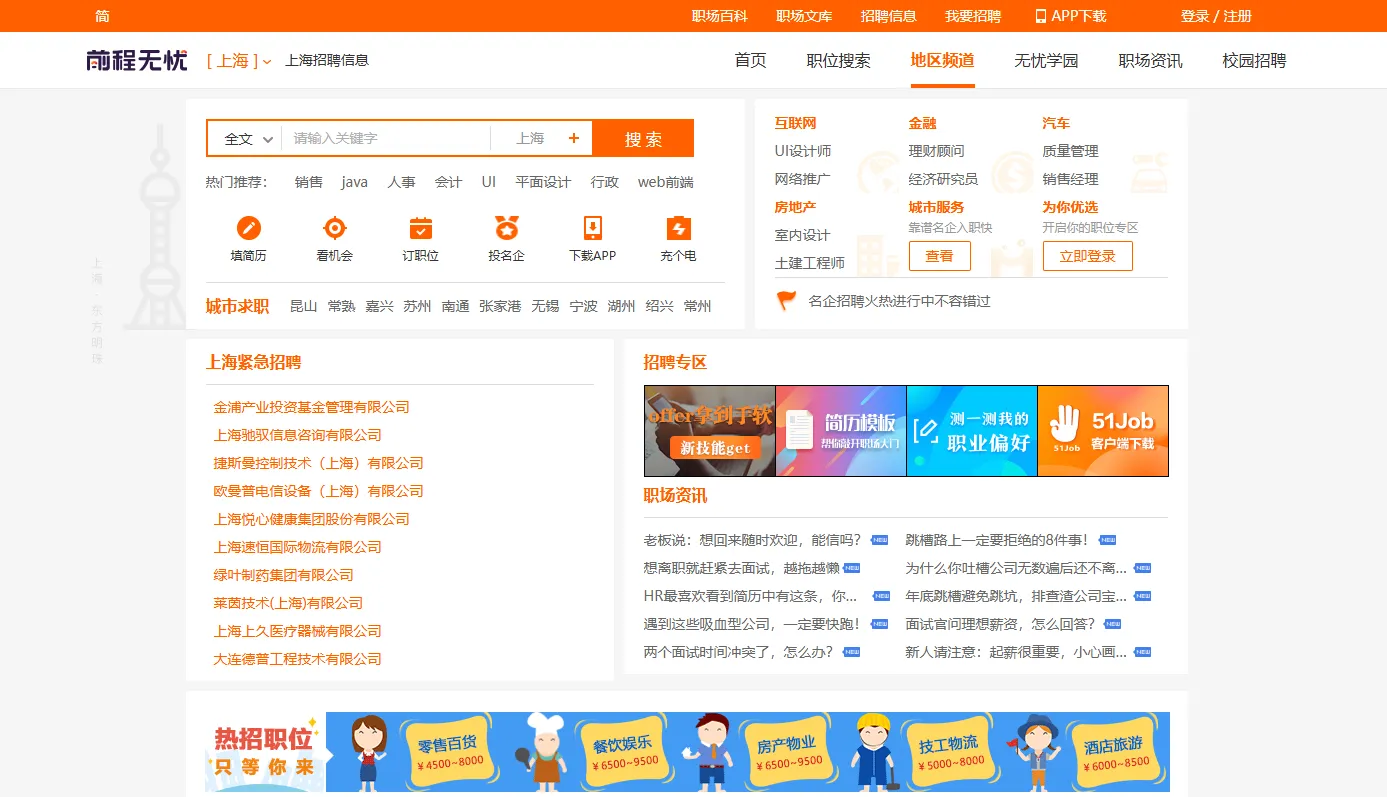This screenshot has height=797, width=1387.
Task: Open 校园招聘 nav tab
Action: (x=1254, y=61)
